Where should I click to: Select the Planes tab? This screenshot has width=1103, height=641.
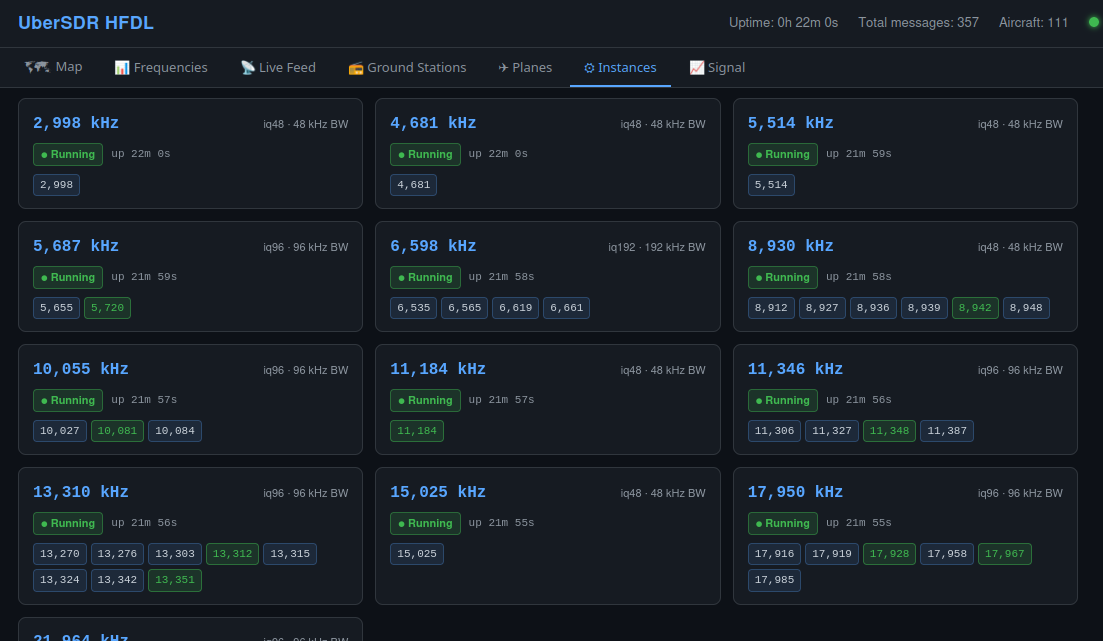coord(525,67)
